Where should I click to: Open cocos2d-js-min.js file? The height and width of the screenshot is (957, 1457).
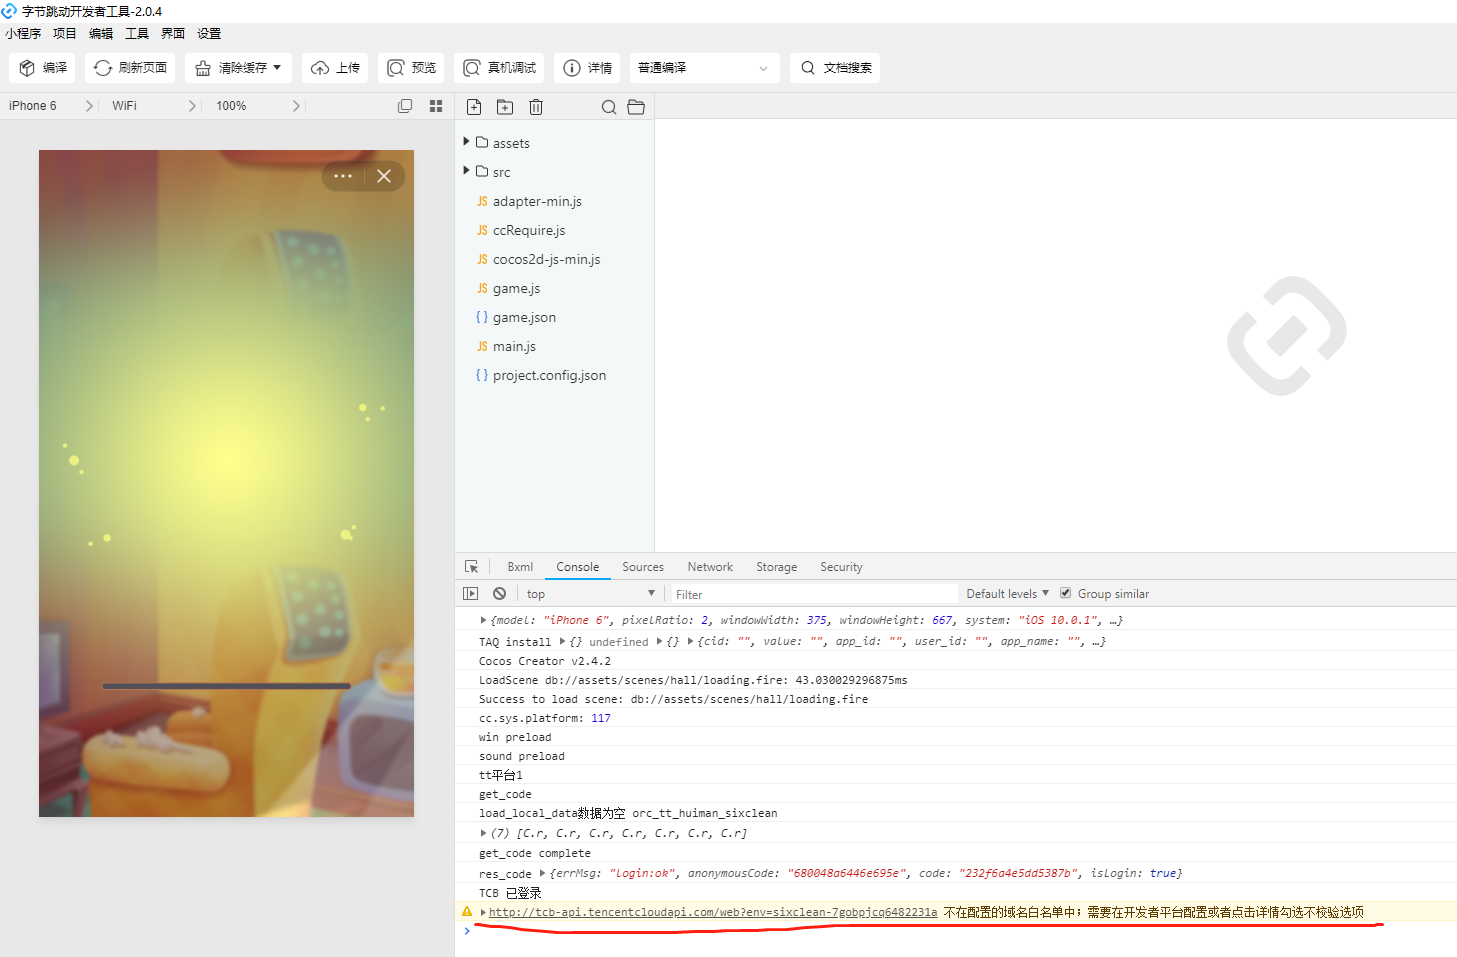click(x=546, y=259)
